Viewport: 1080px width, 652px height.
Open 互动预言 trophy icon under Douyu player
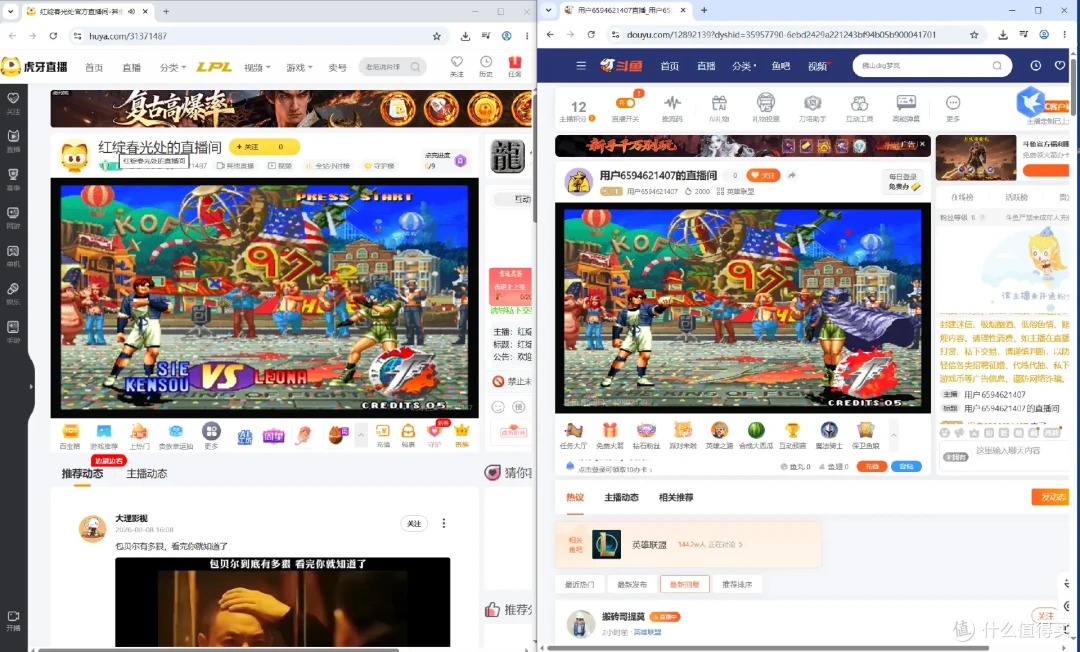point(793,435)
